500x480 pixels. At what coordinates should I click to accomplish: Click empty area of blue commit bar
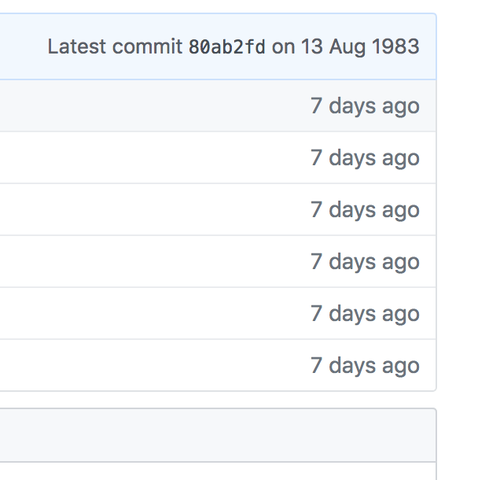tap(23, 47)
